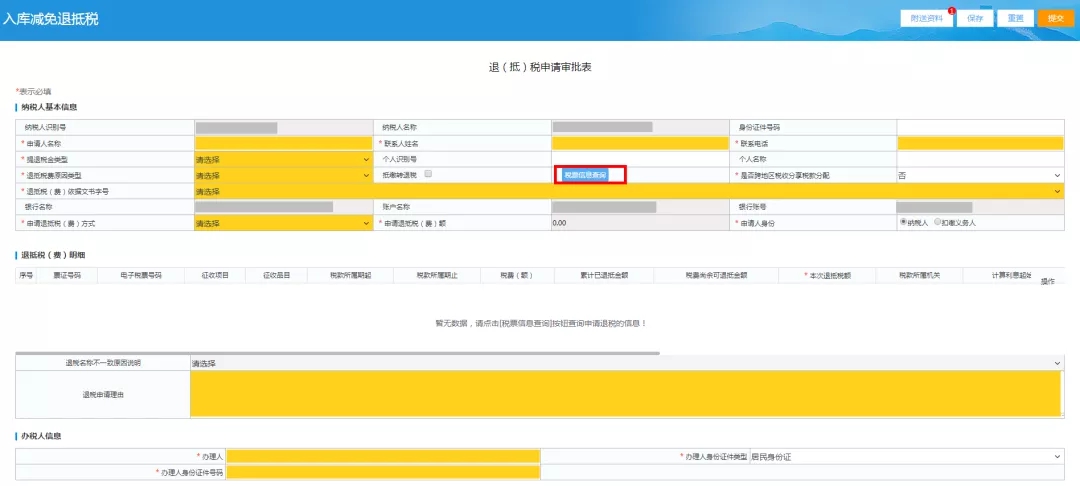Click the 税款所属期止 column header
This screenshot has width=1080, height=486.
coord(437,275)
